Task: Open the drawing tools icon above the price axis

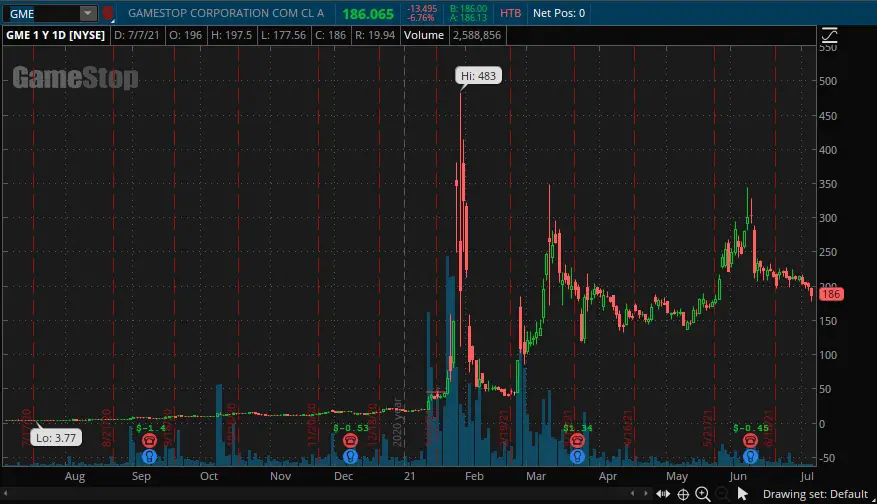Action: (829, 36)
